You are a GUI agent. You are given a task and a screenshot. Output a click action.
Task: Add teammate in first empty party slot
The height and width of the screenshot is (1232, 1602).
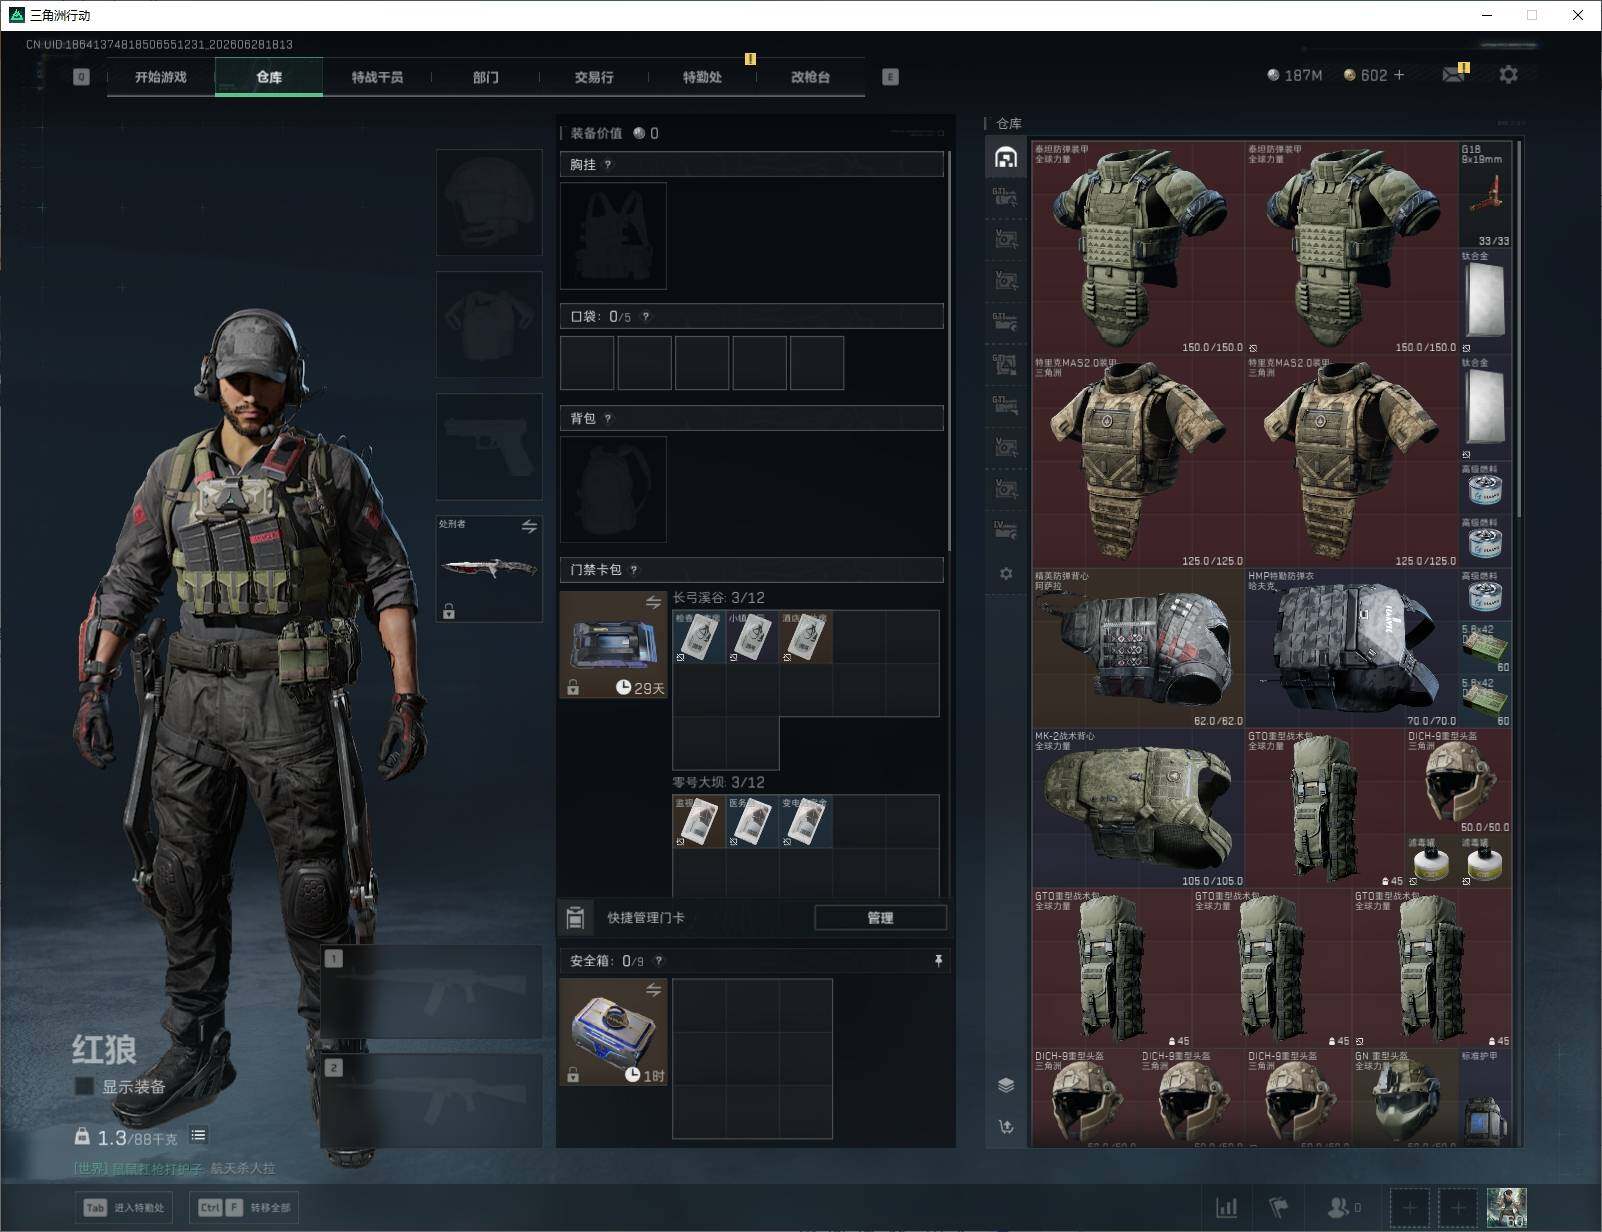coord(1410,1208)
